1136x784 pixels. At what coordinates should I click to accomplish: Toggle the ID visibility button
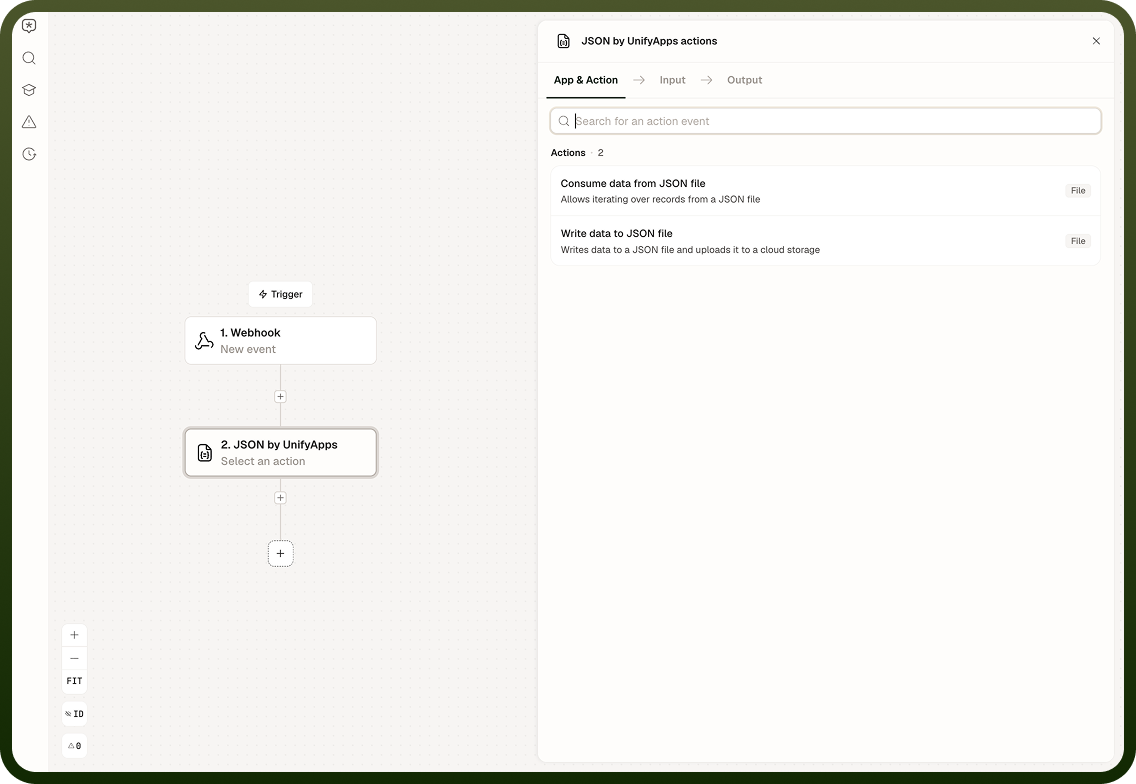coord(74,714)
